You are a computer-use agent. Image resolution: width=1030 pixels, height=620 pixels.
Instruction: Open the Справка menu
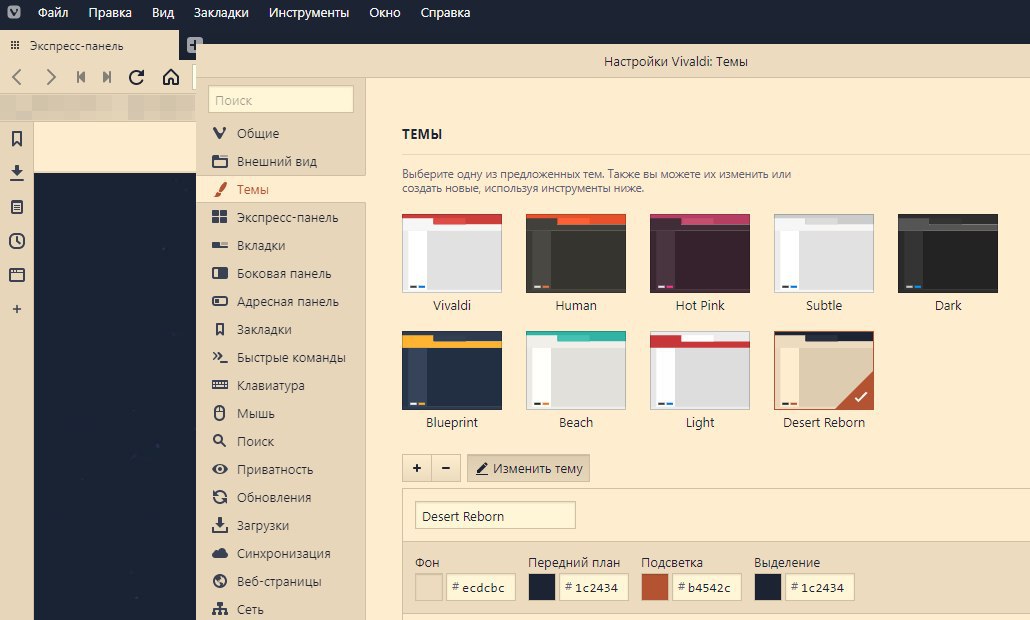pos(445,12)
